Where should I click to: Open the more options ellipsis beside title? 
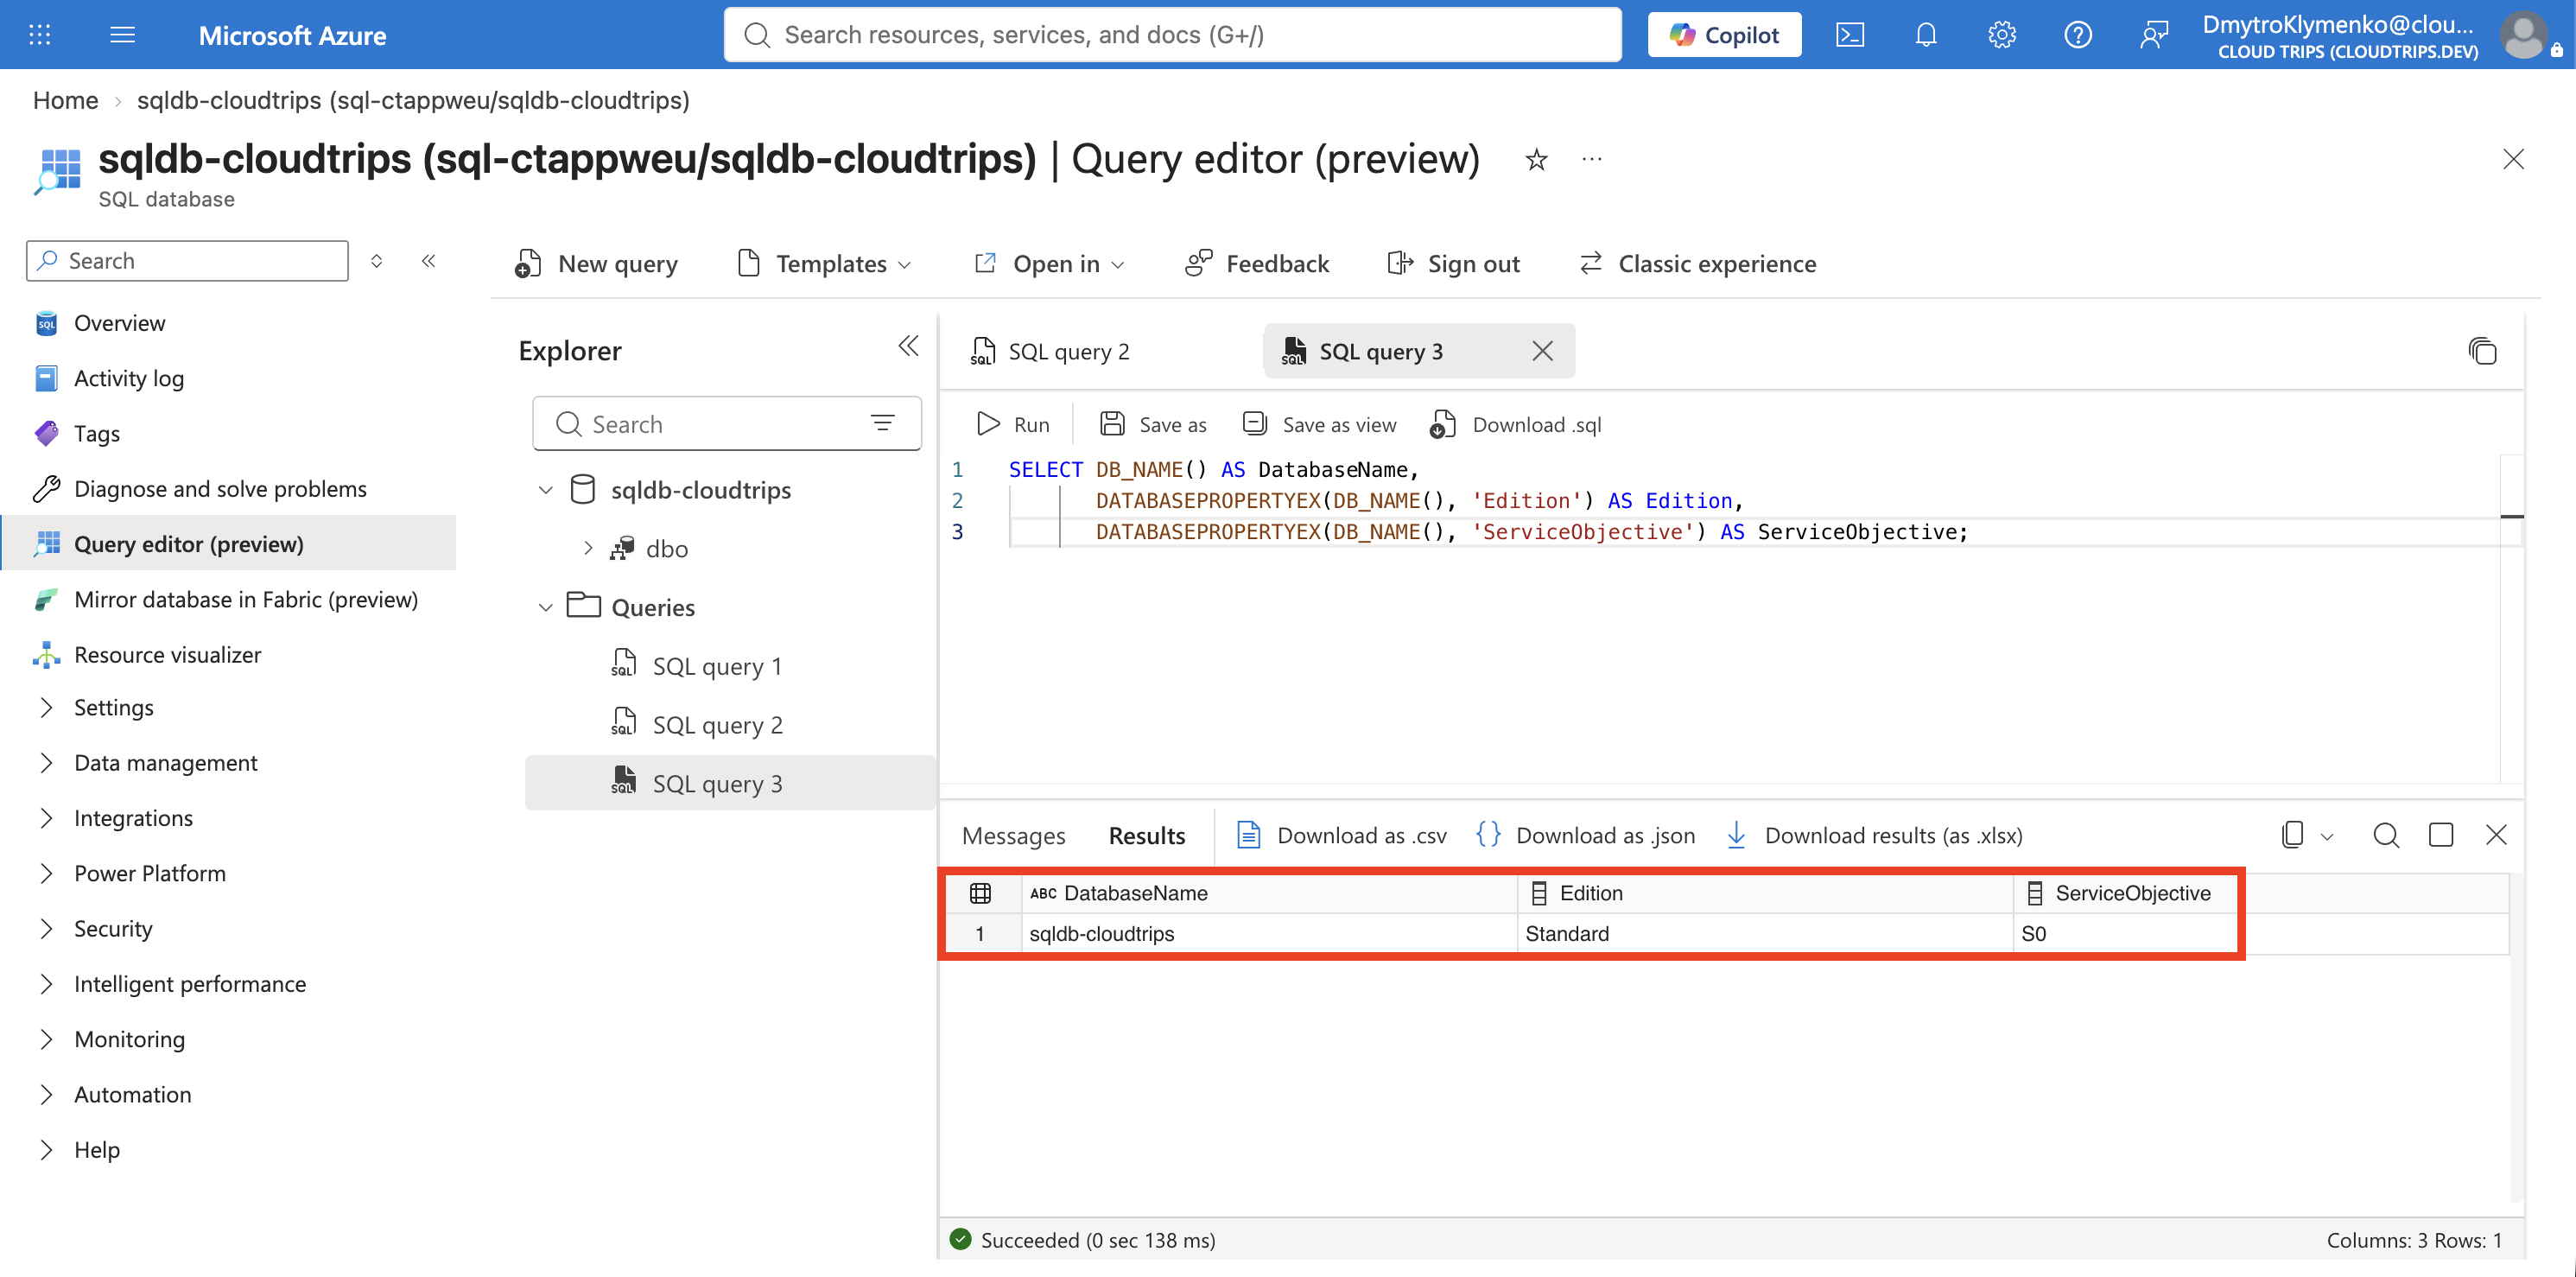pos(1592,159)
